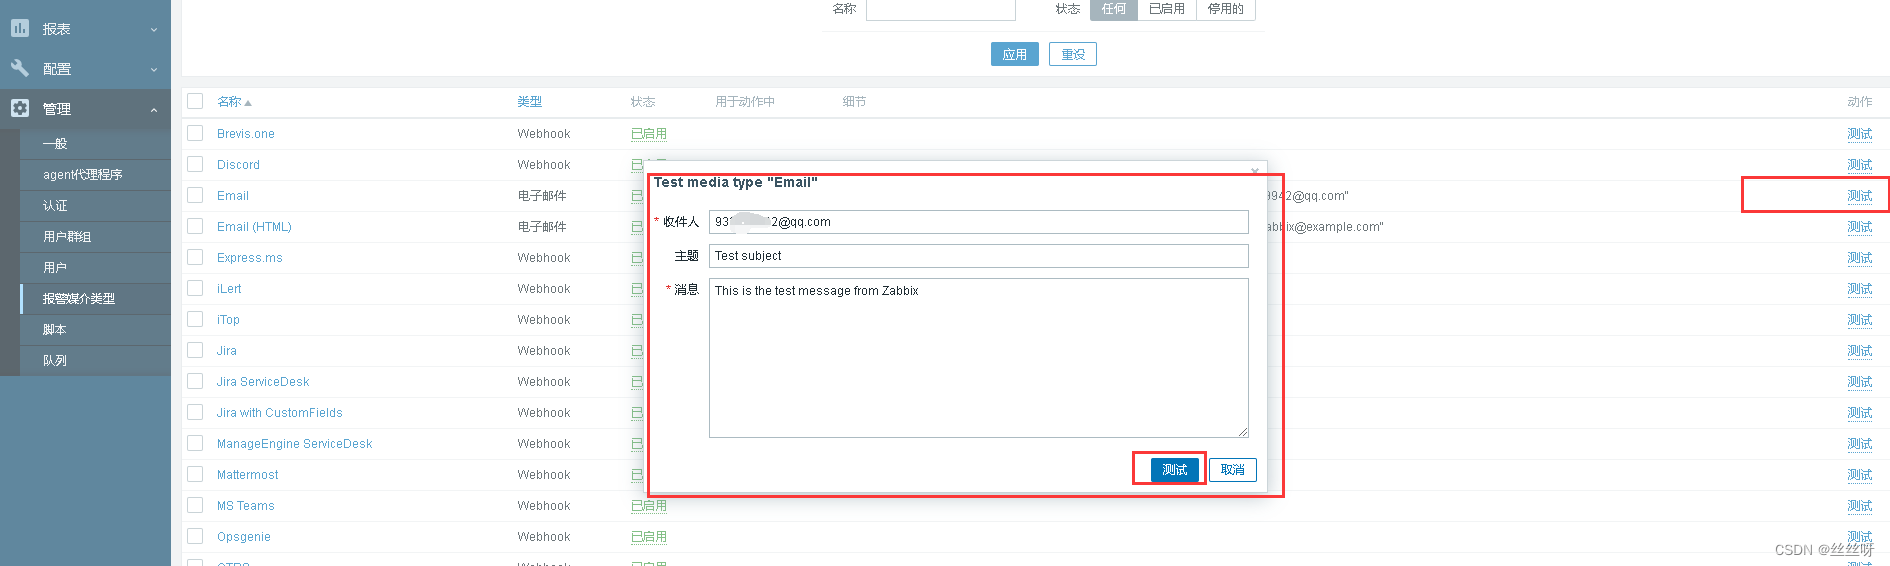Screen dimensions: 1890x566
Task: Open the MS Teams media type
Action: click(246, 506)
